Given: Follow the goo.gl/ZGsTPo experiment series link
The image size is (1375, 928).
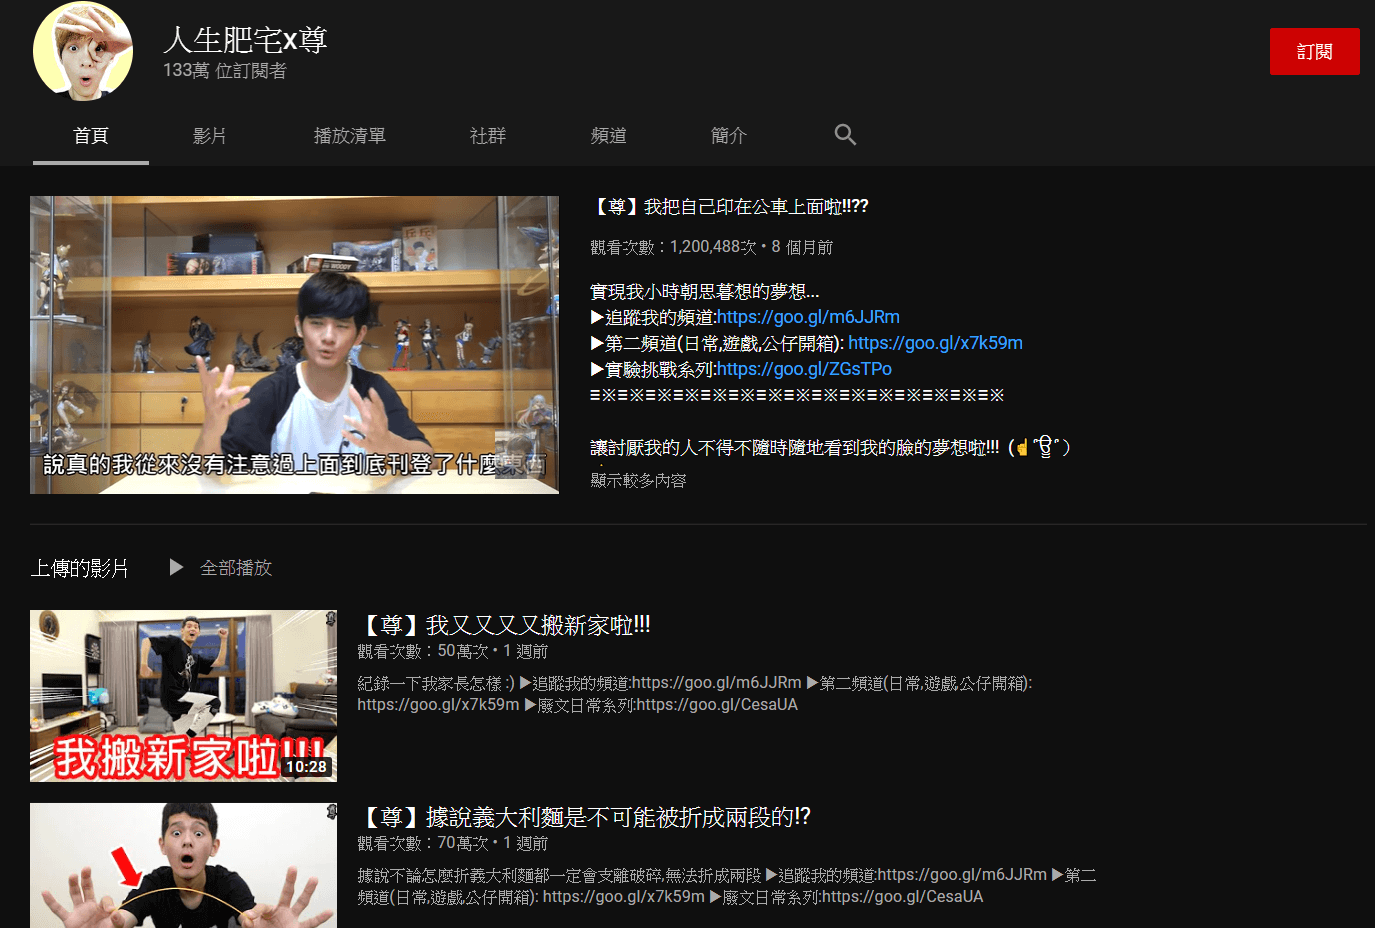Looking at the screenshot, I should tap(804, 369).
